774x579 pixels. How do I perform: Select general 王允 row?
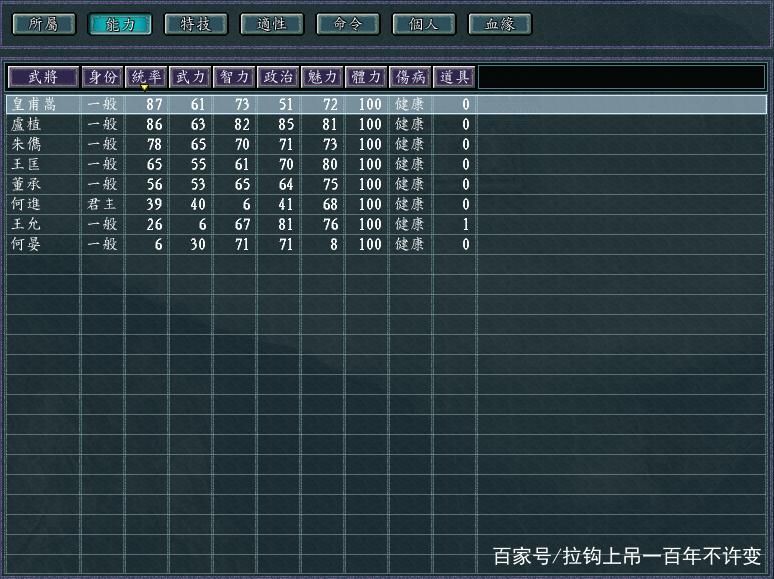click(387, 224)
